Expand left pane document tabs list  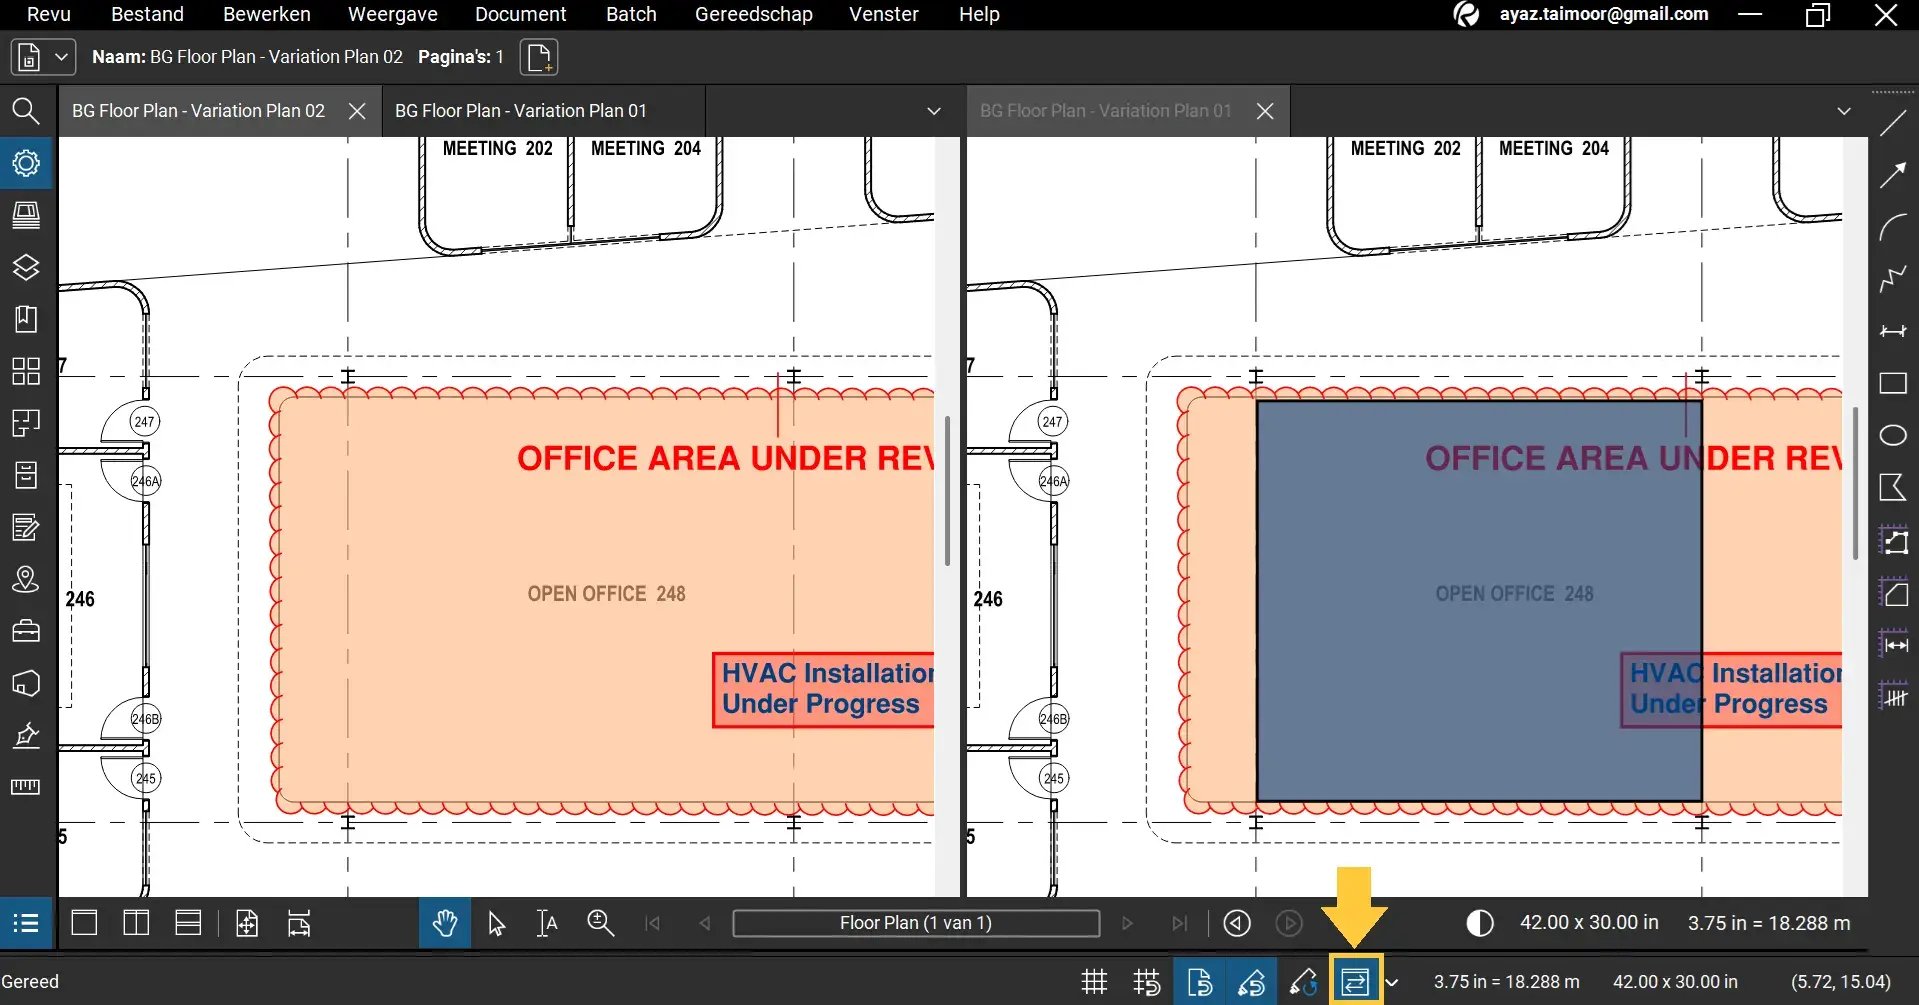coord(934,111)
